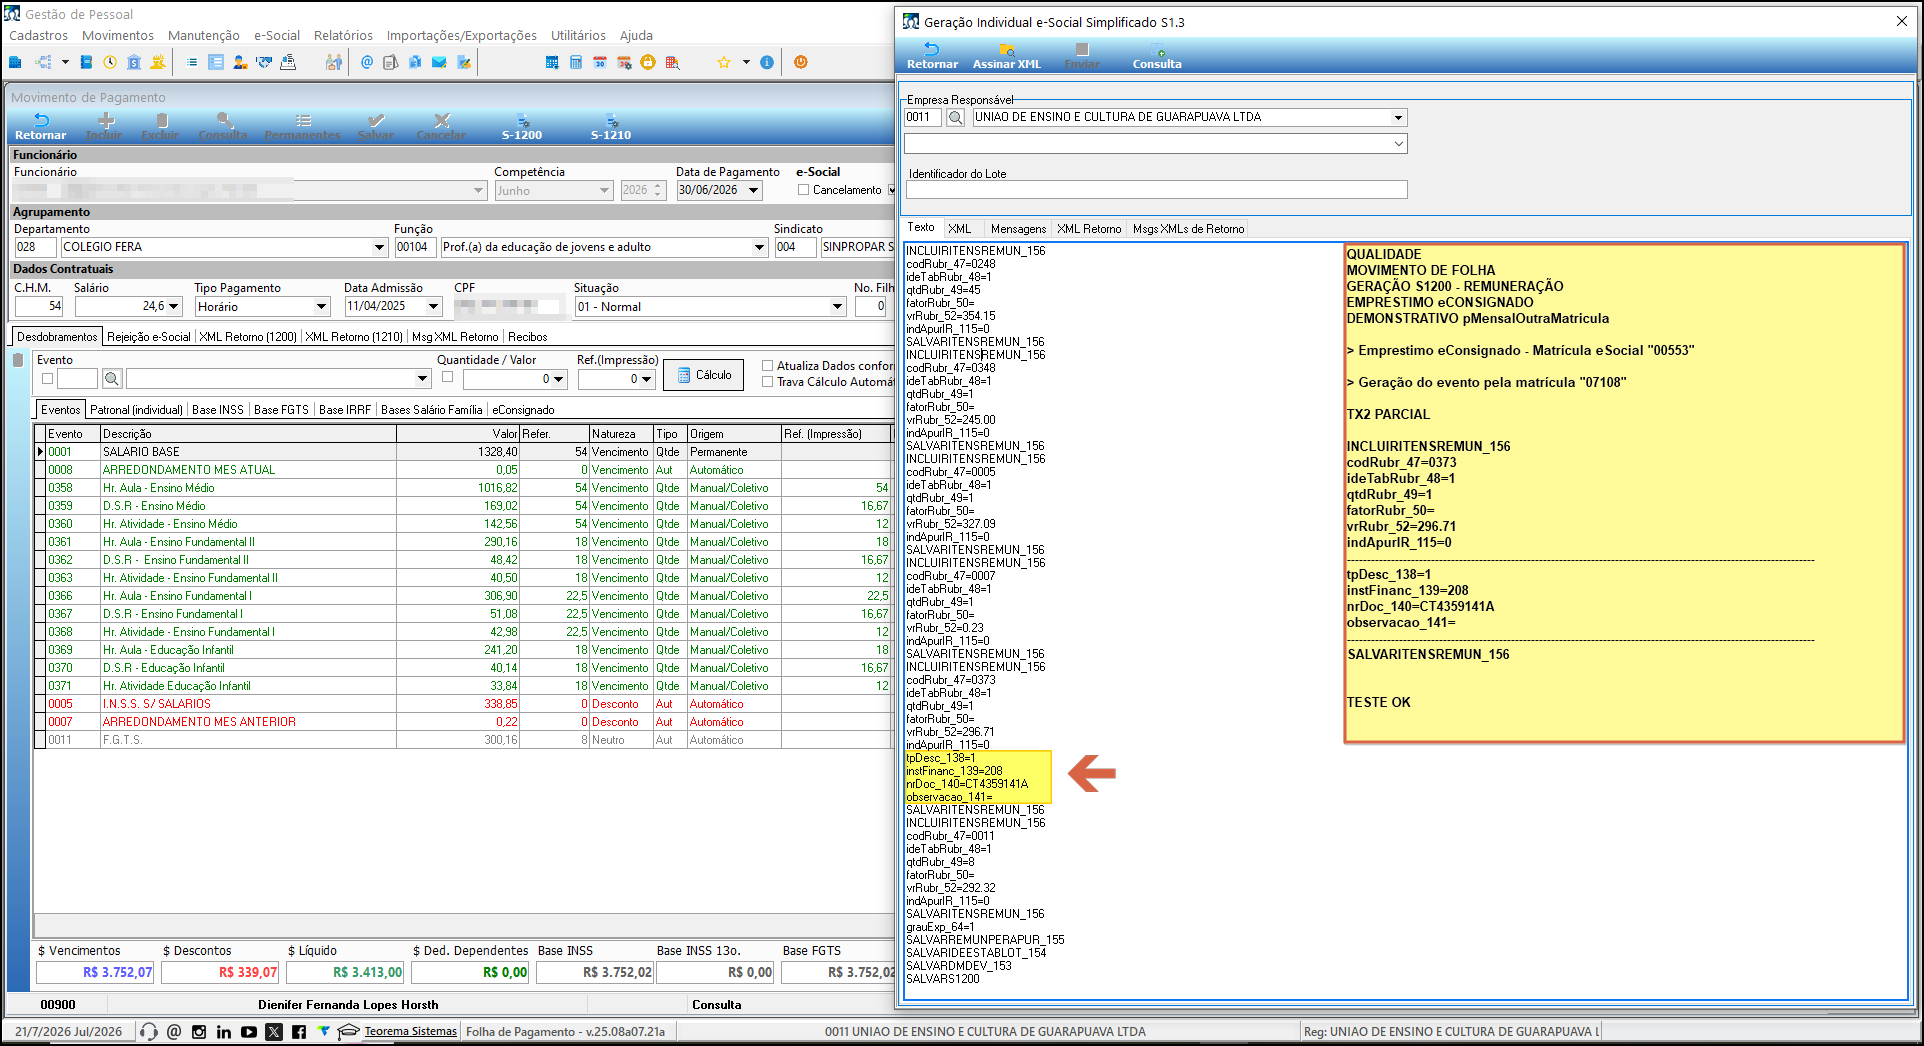Open the Instagram icon in status bar

click(x=199, y=1032)
